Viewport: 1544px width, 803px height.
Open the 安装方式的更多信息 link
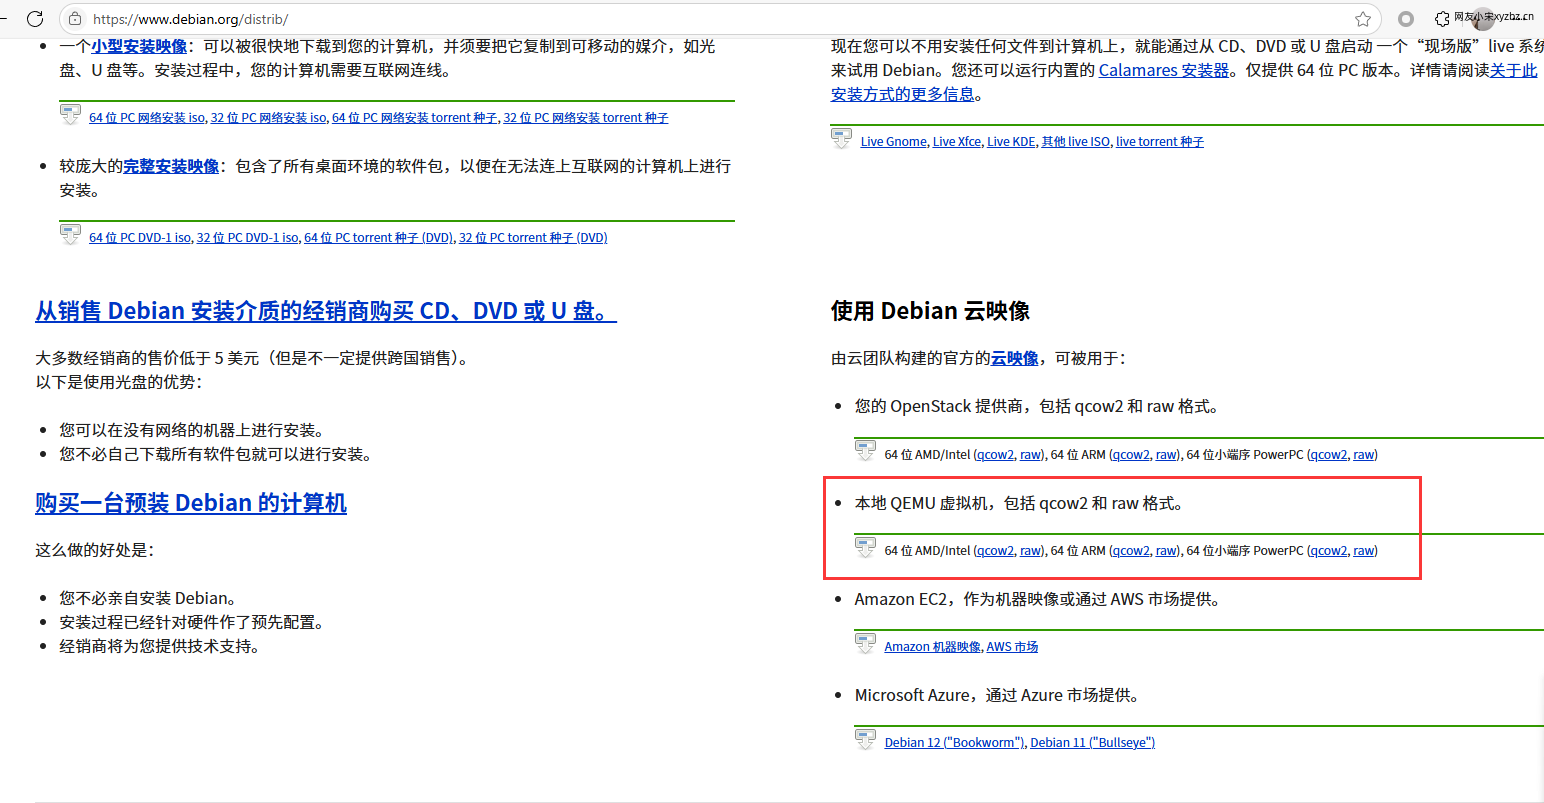click(x=902, y=94)
